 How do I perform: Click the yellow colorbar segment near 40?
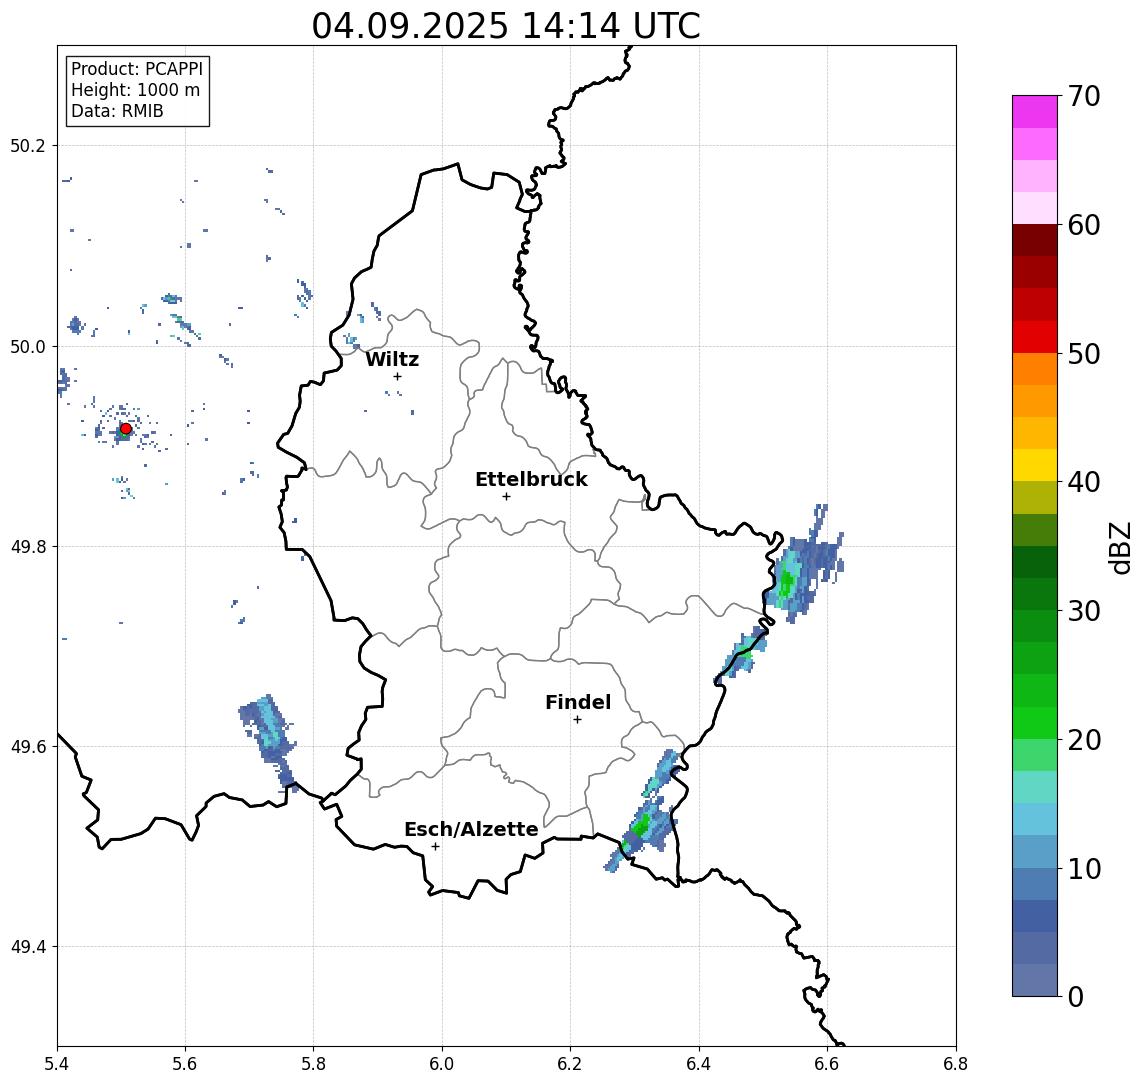pos(1035,465)
